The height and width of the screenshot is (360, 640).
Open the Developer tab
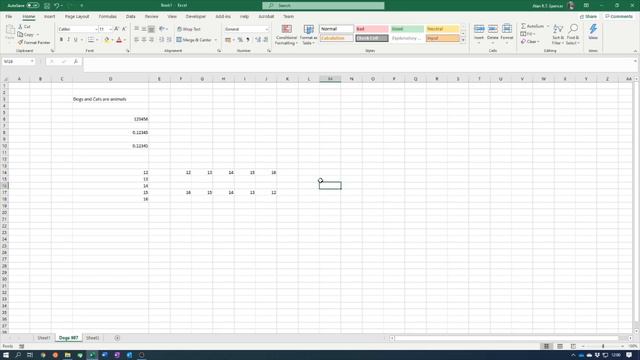click(x=196, y=16)
